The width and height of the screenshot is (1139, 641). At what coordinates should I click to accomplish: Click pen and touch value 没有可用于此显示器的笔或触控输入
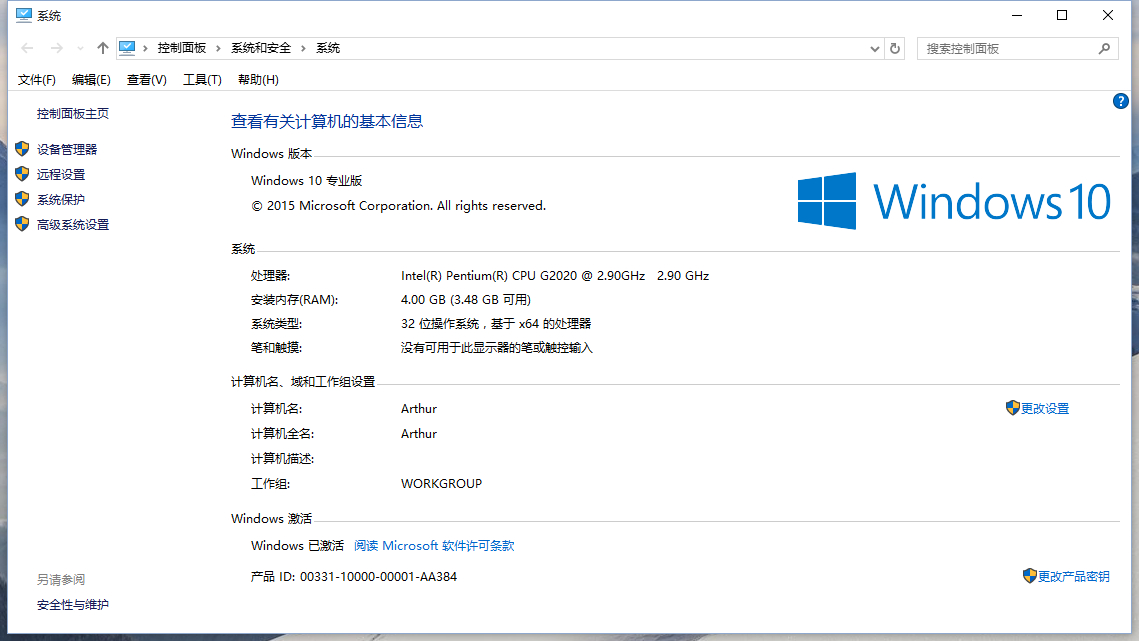pyautogui.click(x=497, y=347)
